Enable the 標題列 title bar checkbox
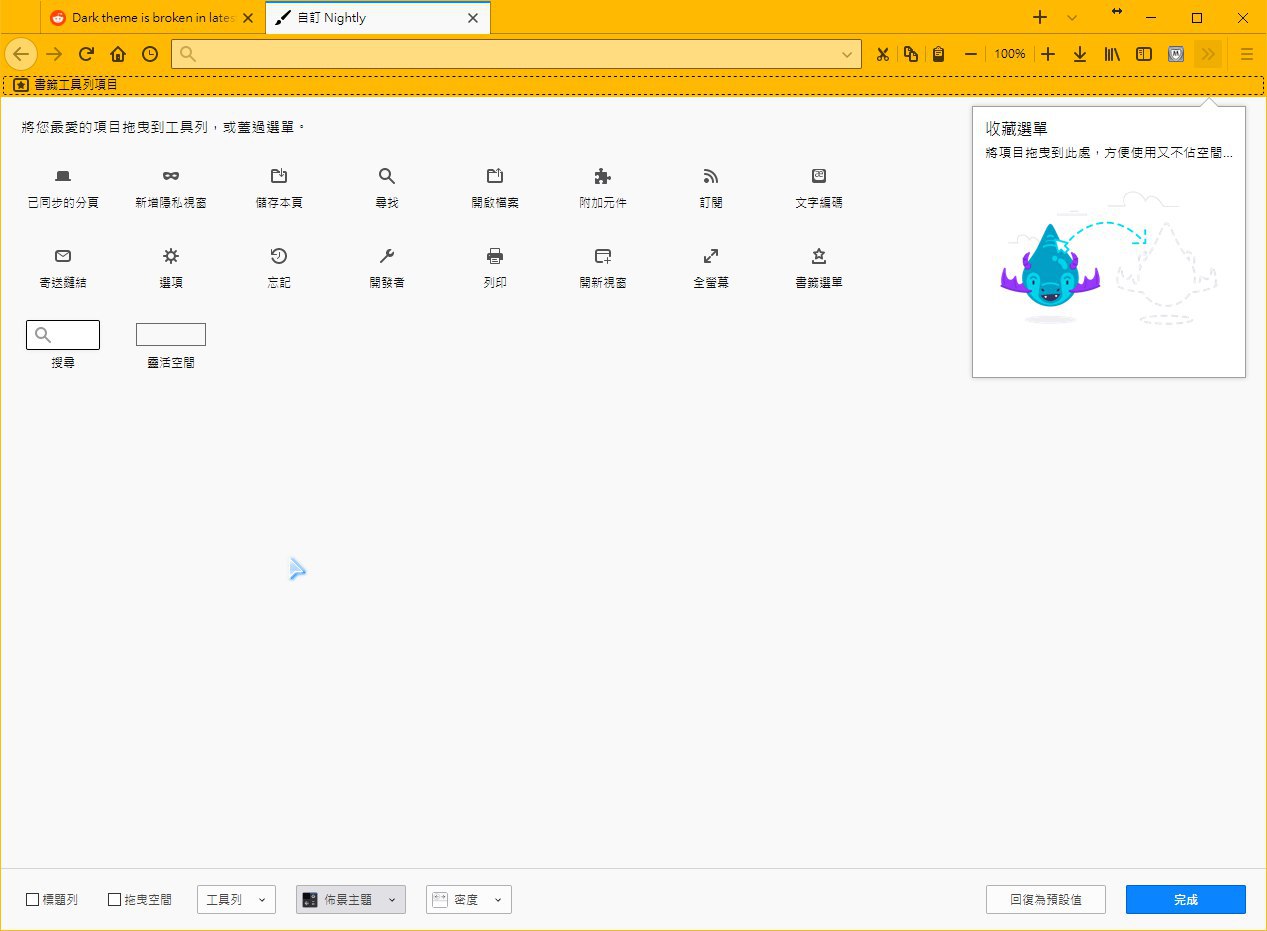 pos(33,900)
